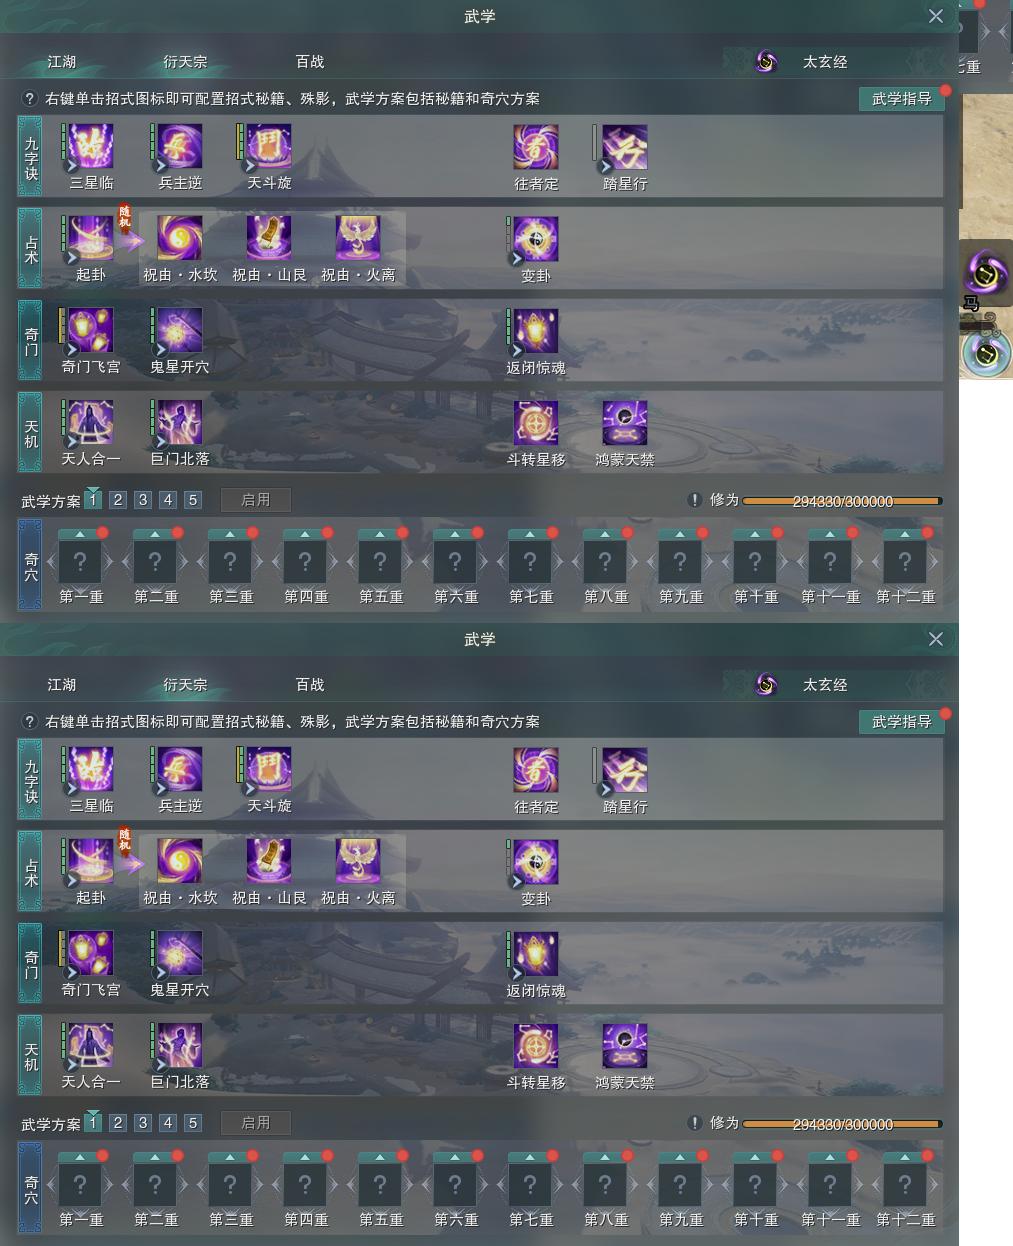This screenshot has height=1246, width=1013.
Task: Choose 武学方案 5 in upper window
Action: coord(193,500)
